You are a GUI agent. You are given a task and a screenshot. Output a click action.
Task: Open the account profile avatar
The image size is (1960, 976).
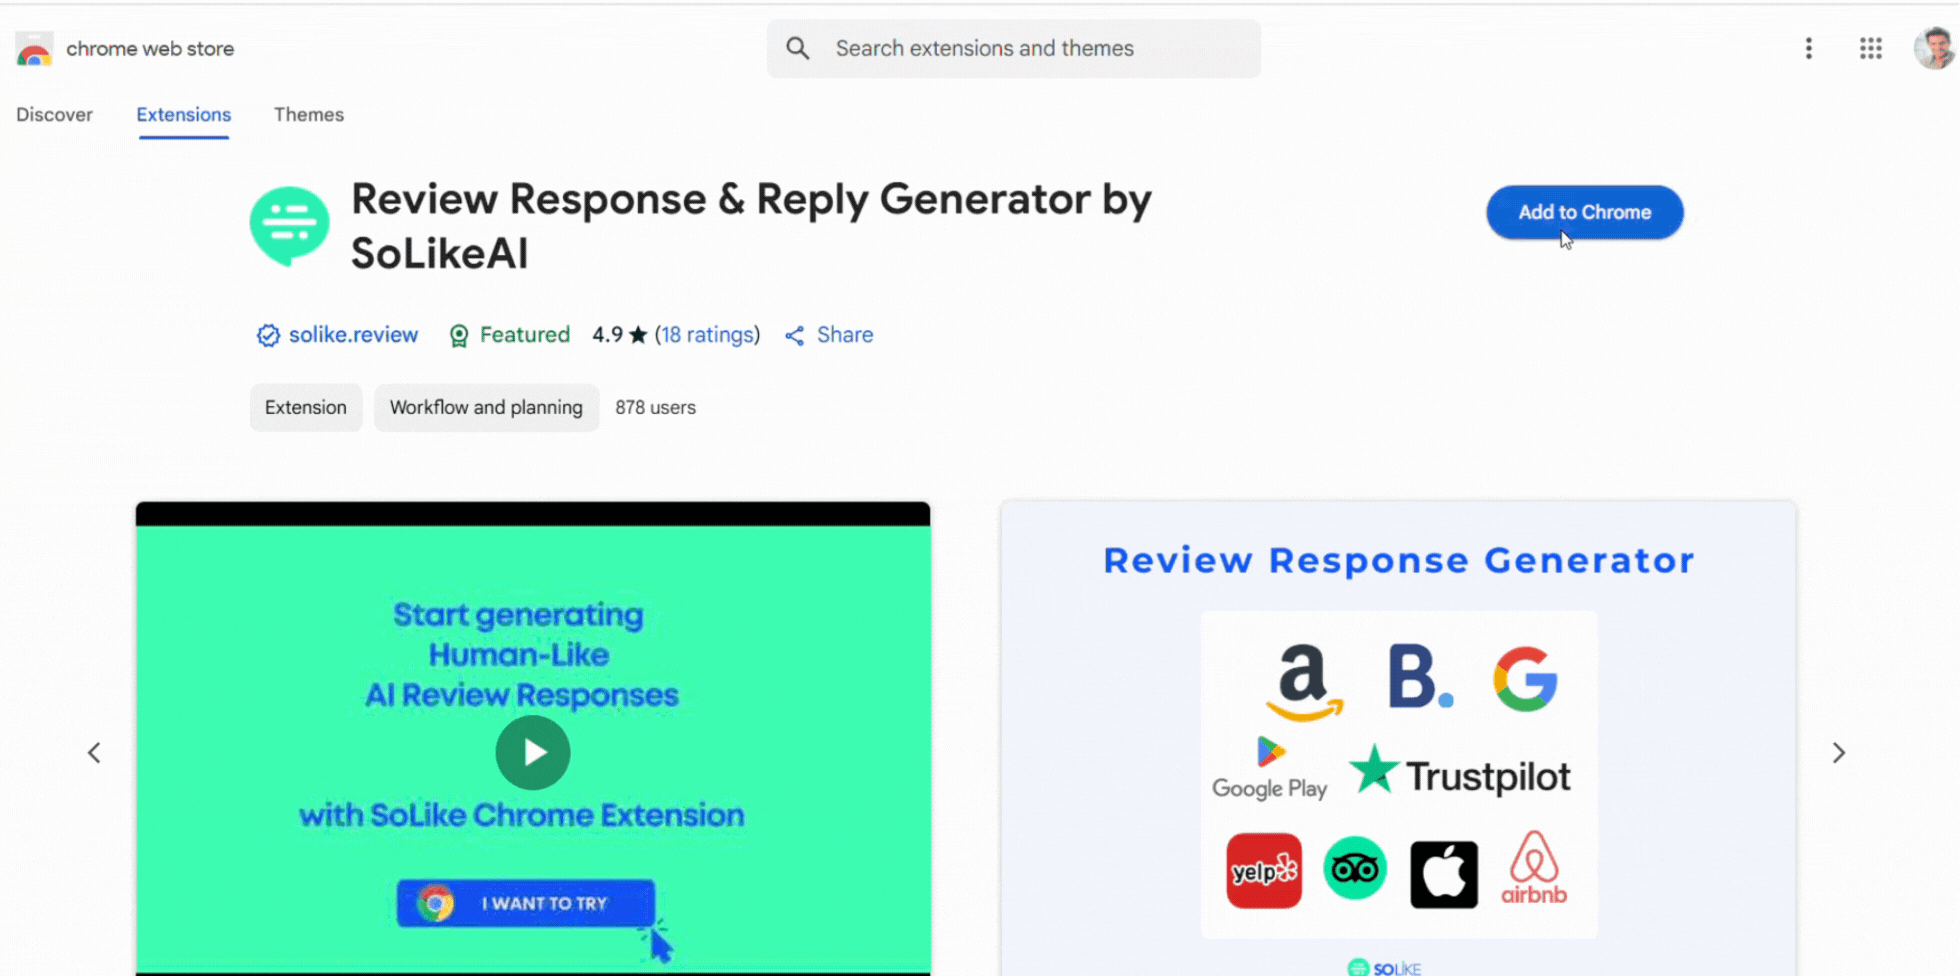pyautogui.click(x=1934, y=48)
